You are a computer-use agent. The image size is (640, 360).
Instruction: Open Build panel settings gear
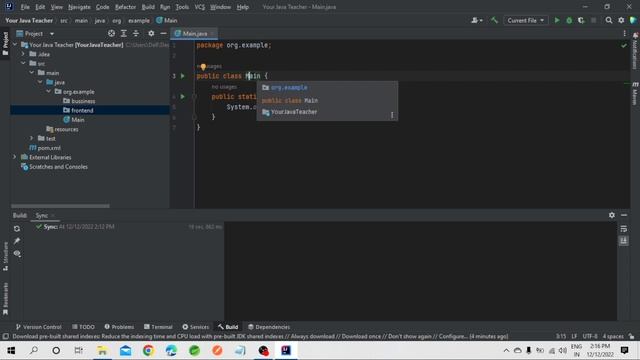coord(611,215)
